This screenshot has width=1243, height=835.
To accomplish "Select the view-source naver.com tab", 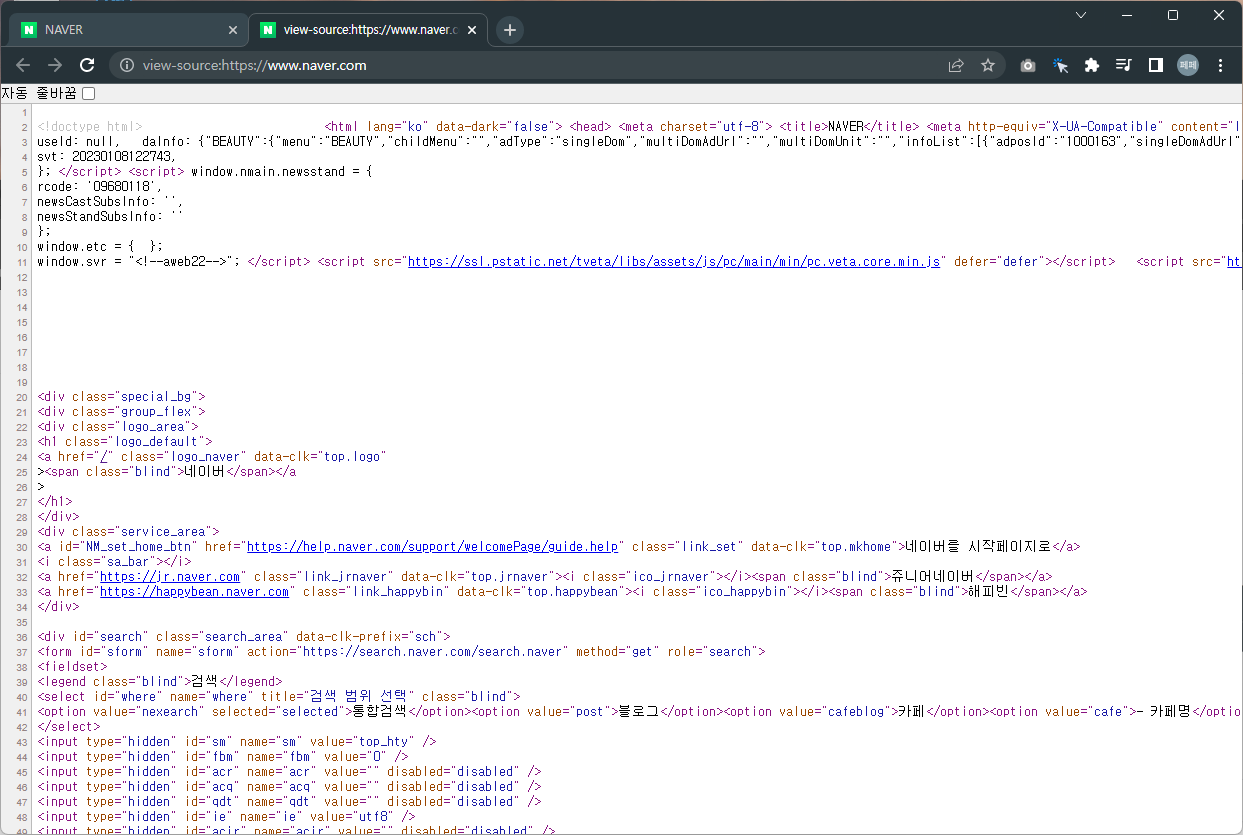I will [368, 30].
